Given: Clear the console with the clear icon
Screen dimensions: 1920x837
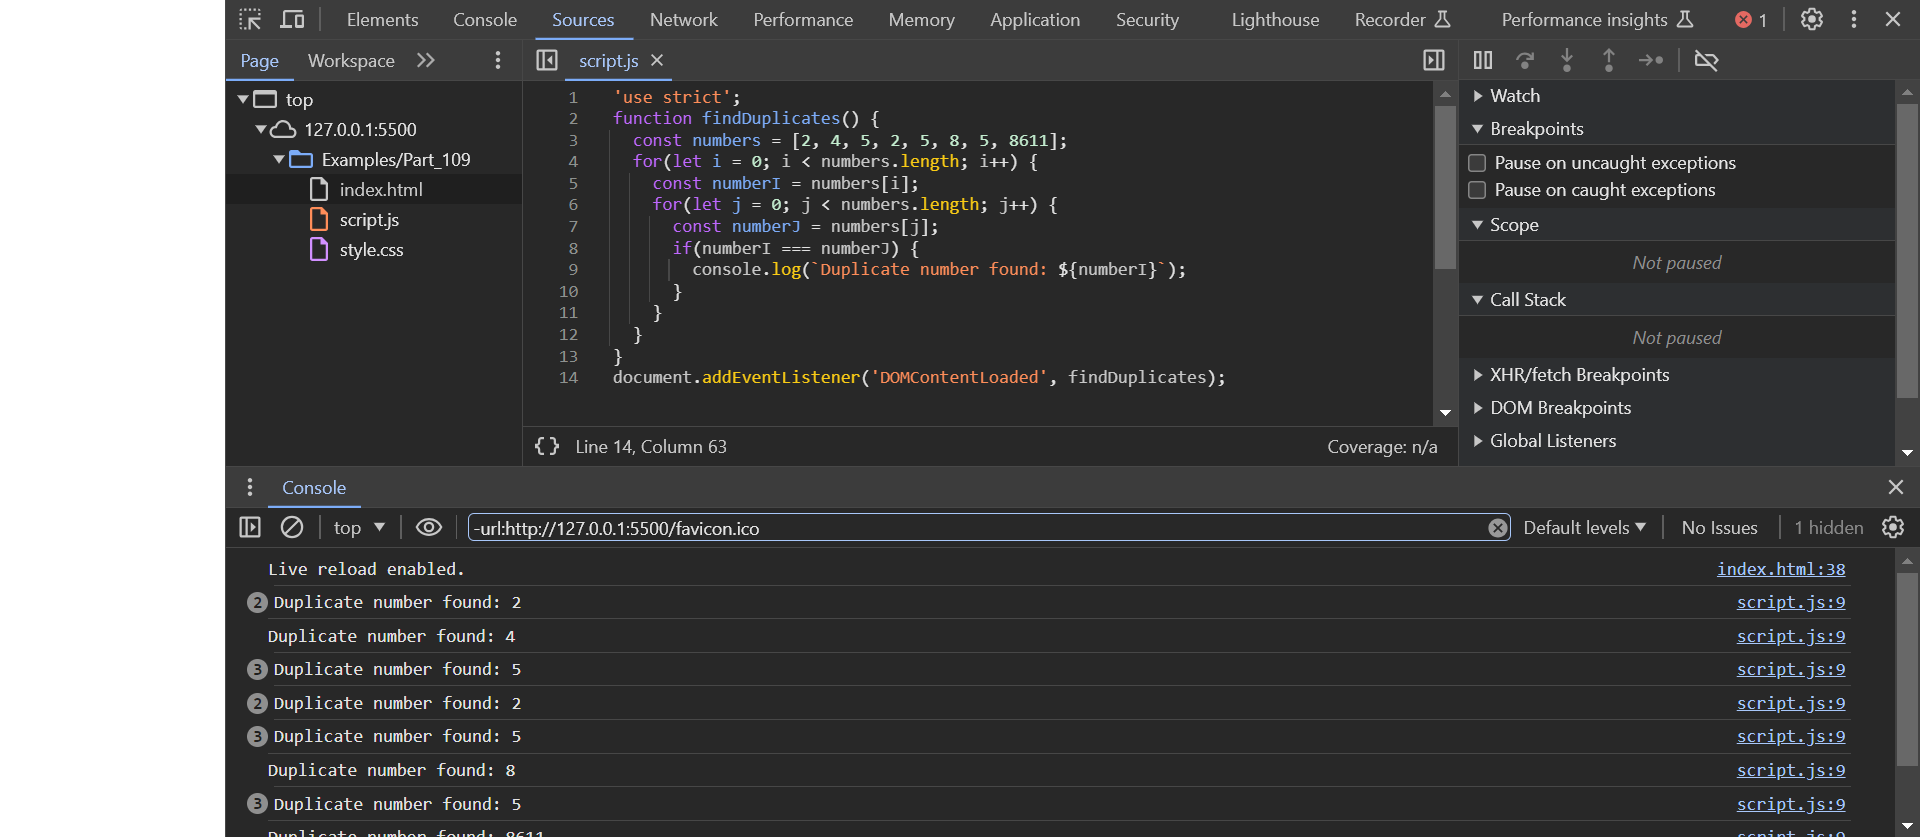Looking at the screenshot, I should click(x=292, y=527).
